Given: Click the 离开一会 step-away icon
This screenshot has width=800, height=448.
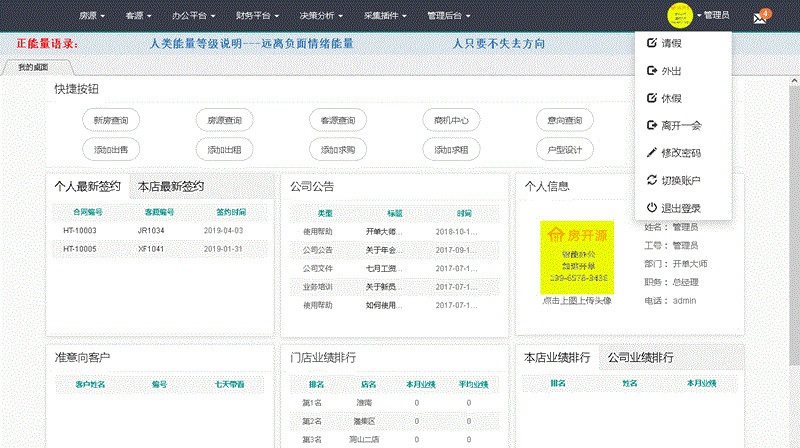Looking at the screenshot, I should click(652, 125).
